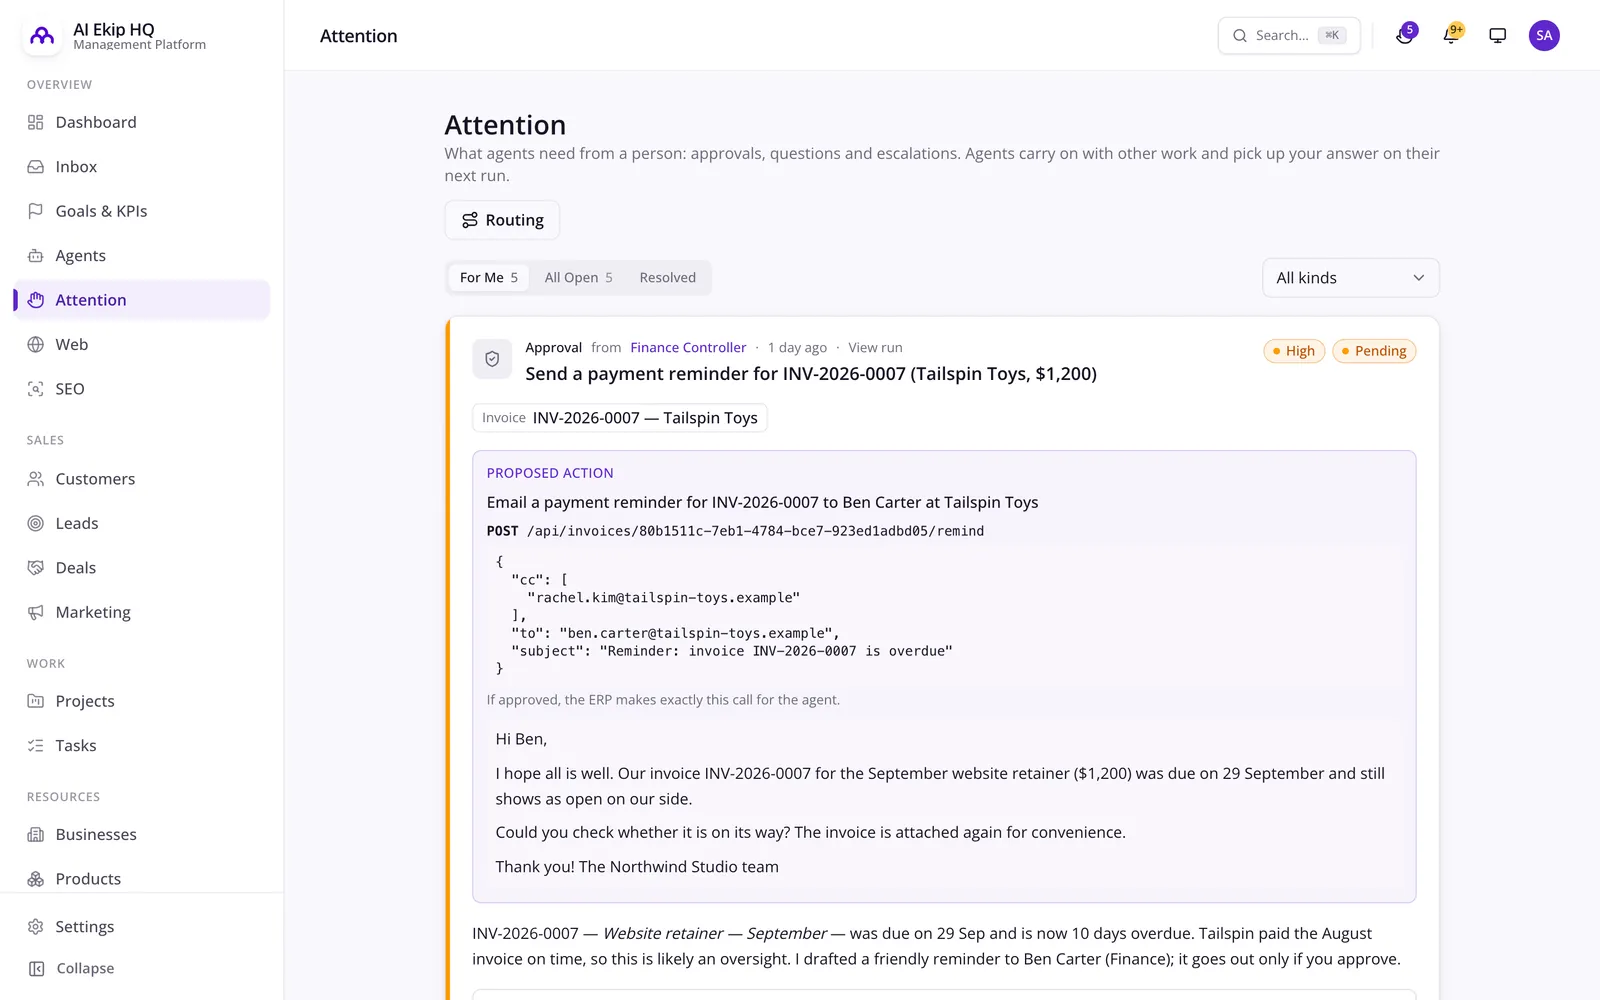The image size is (1600, 1000).
Task: Open the Leads target icon
Action: click(36, 523)
